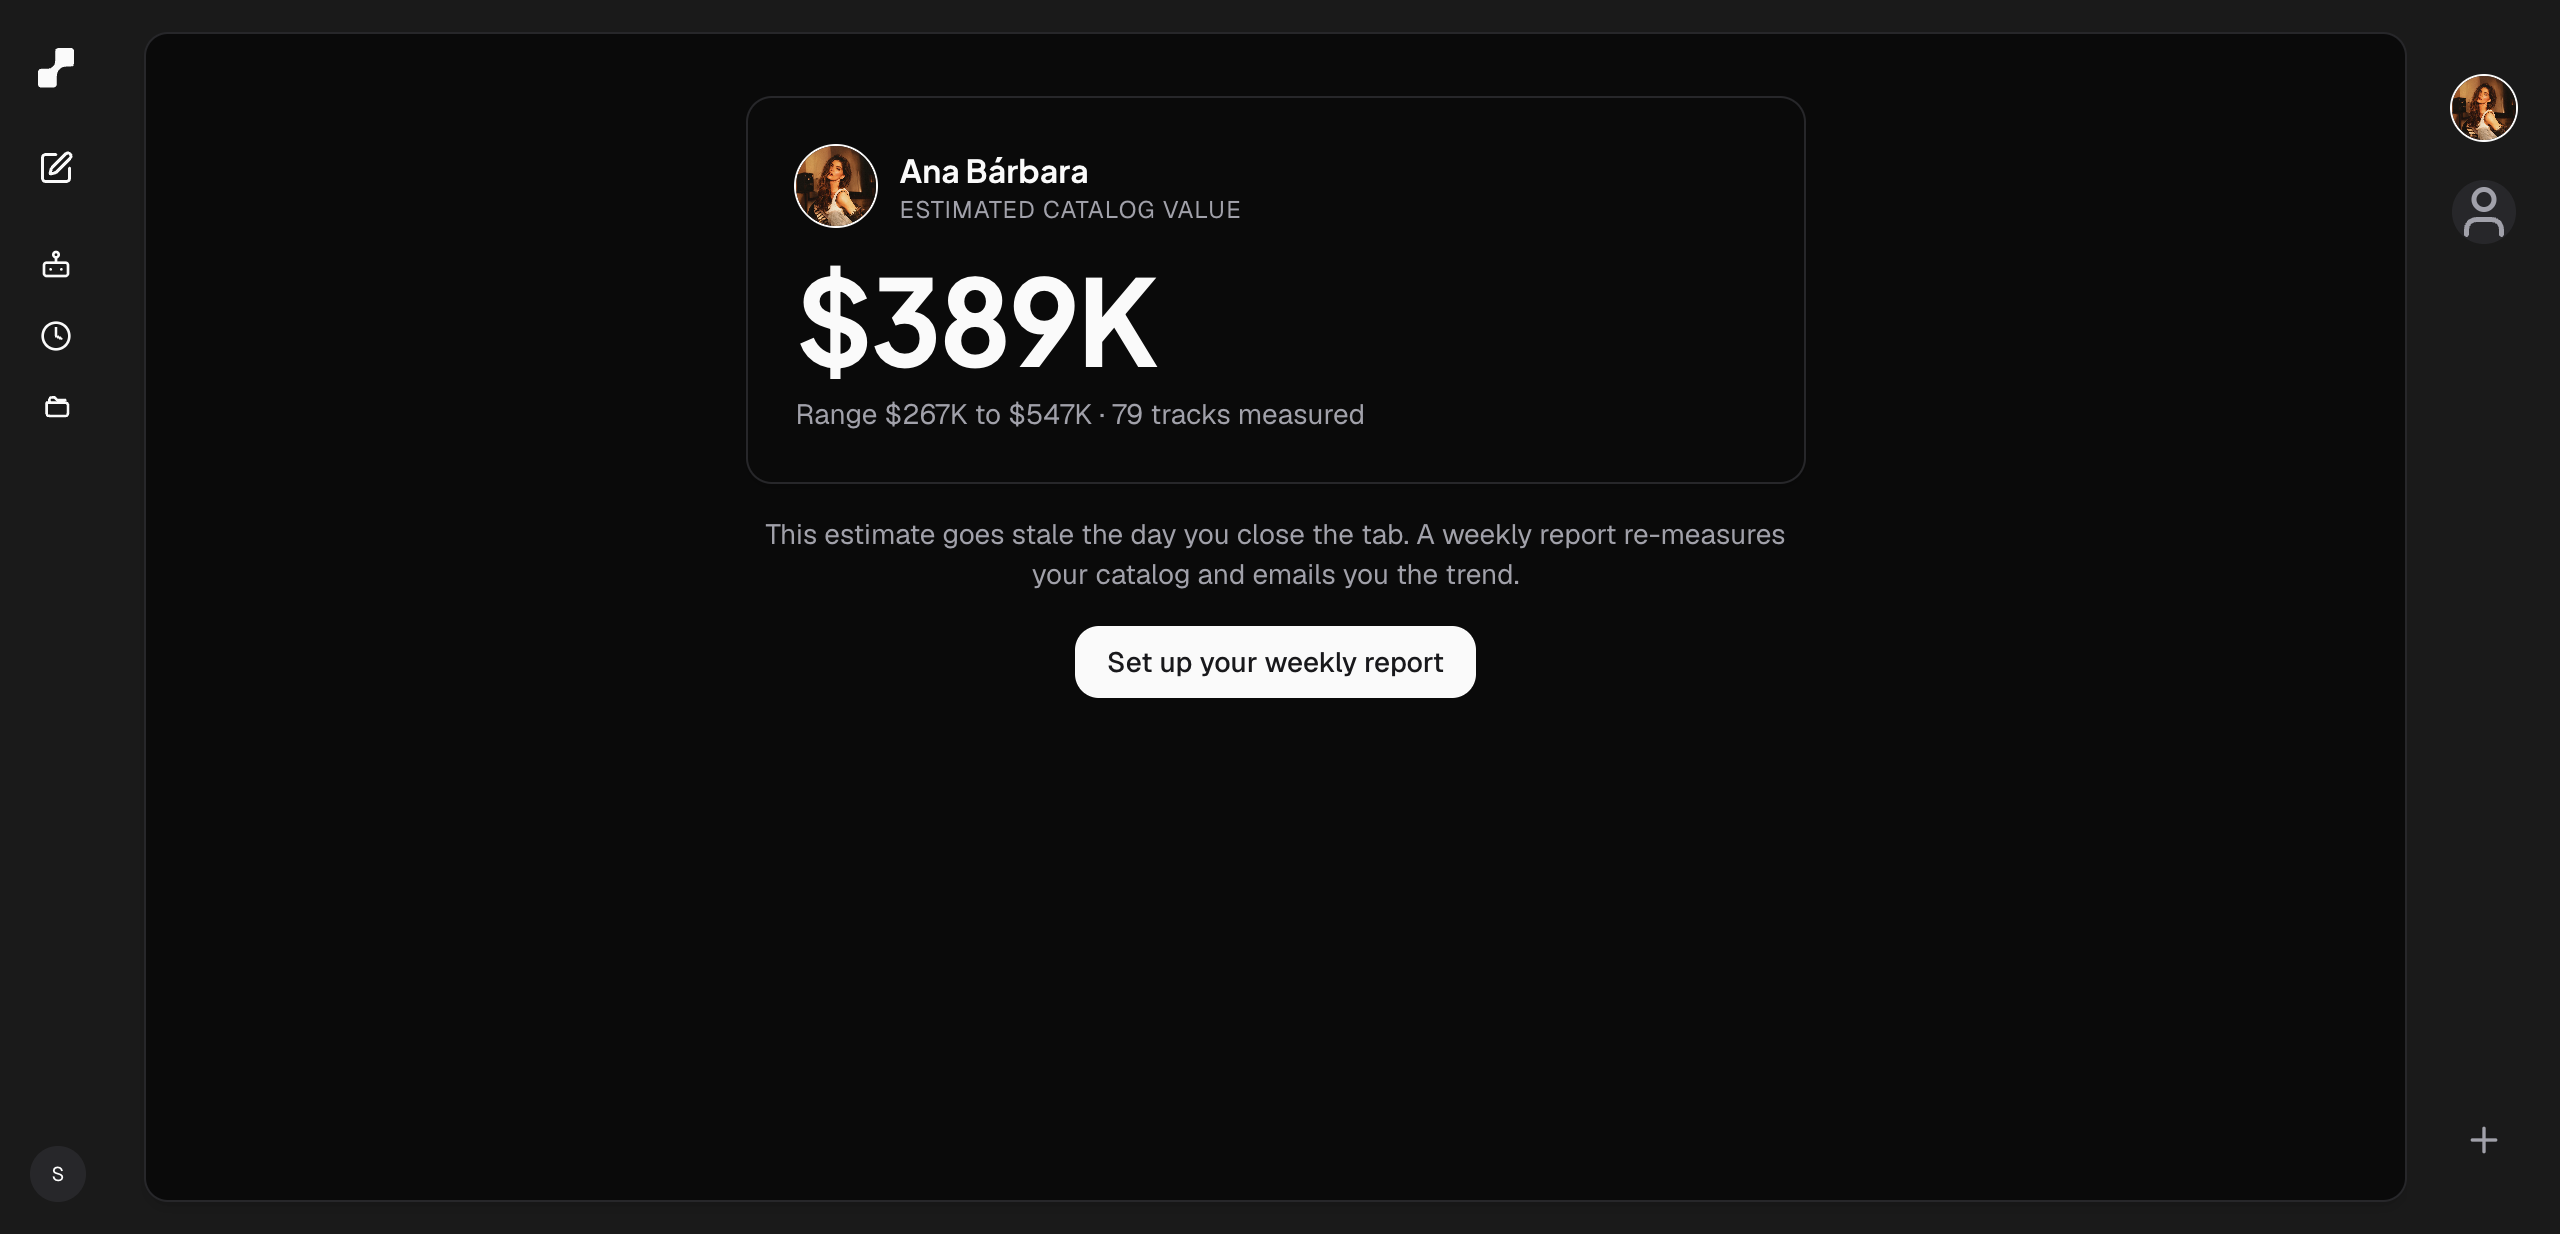Select Ana Bárbara avatar in right sidebar
The height and width of the screenshot is (1234, 2560).
coord(2484,108)
